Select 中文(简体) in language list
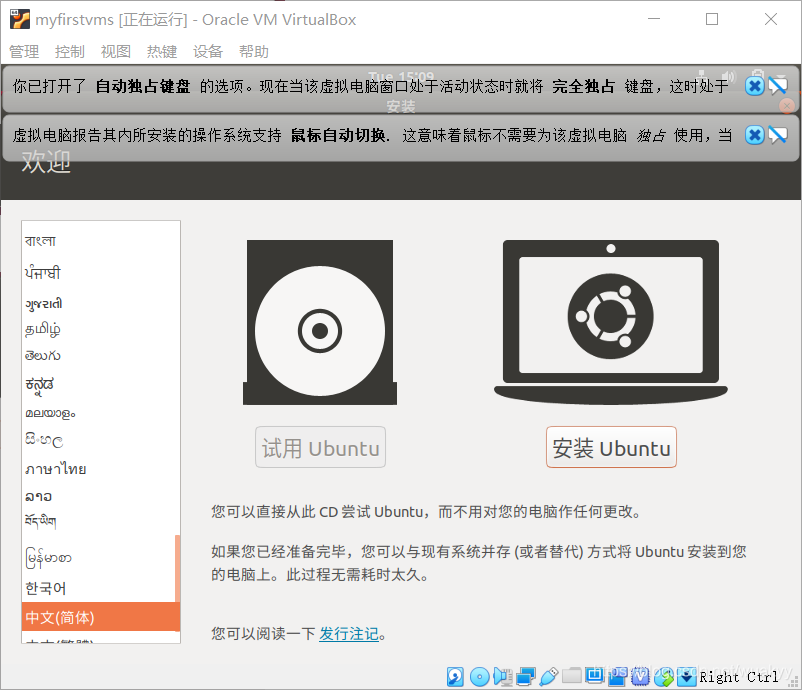This screenshot has height=690, width=802. [101, 617]
